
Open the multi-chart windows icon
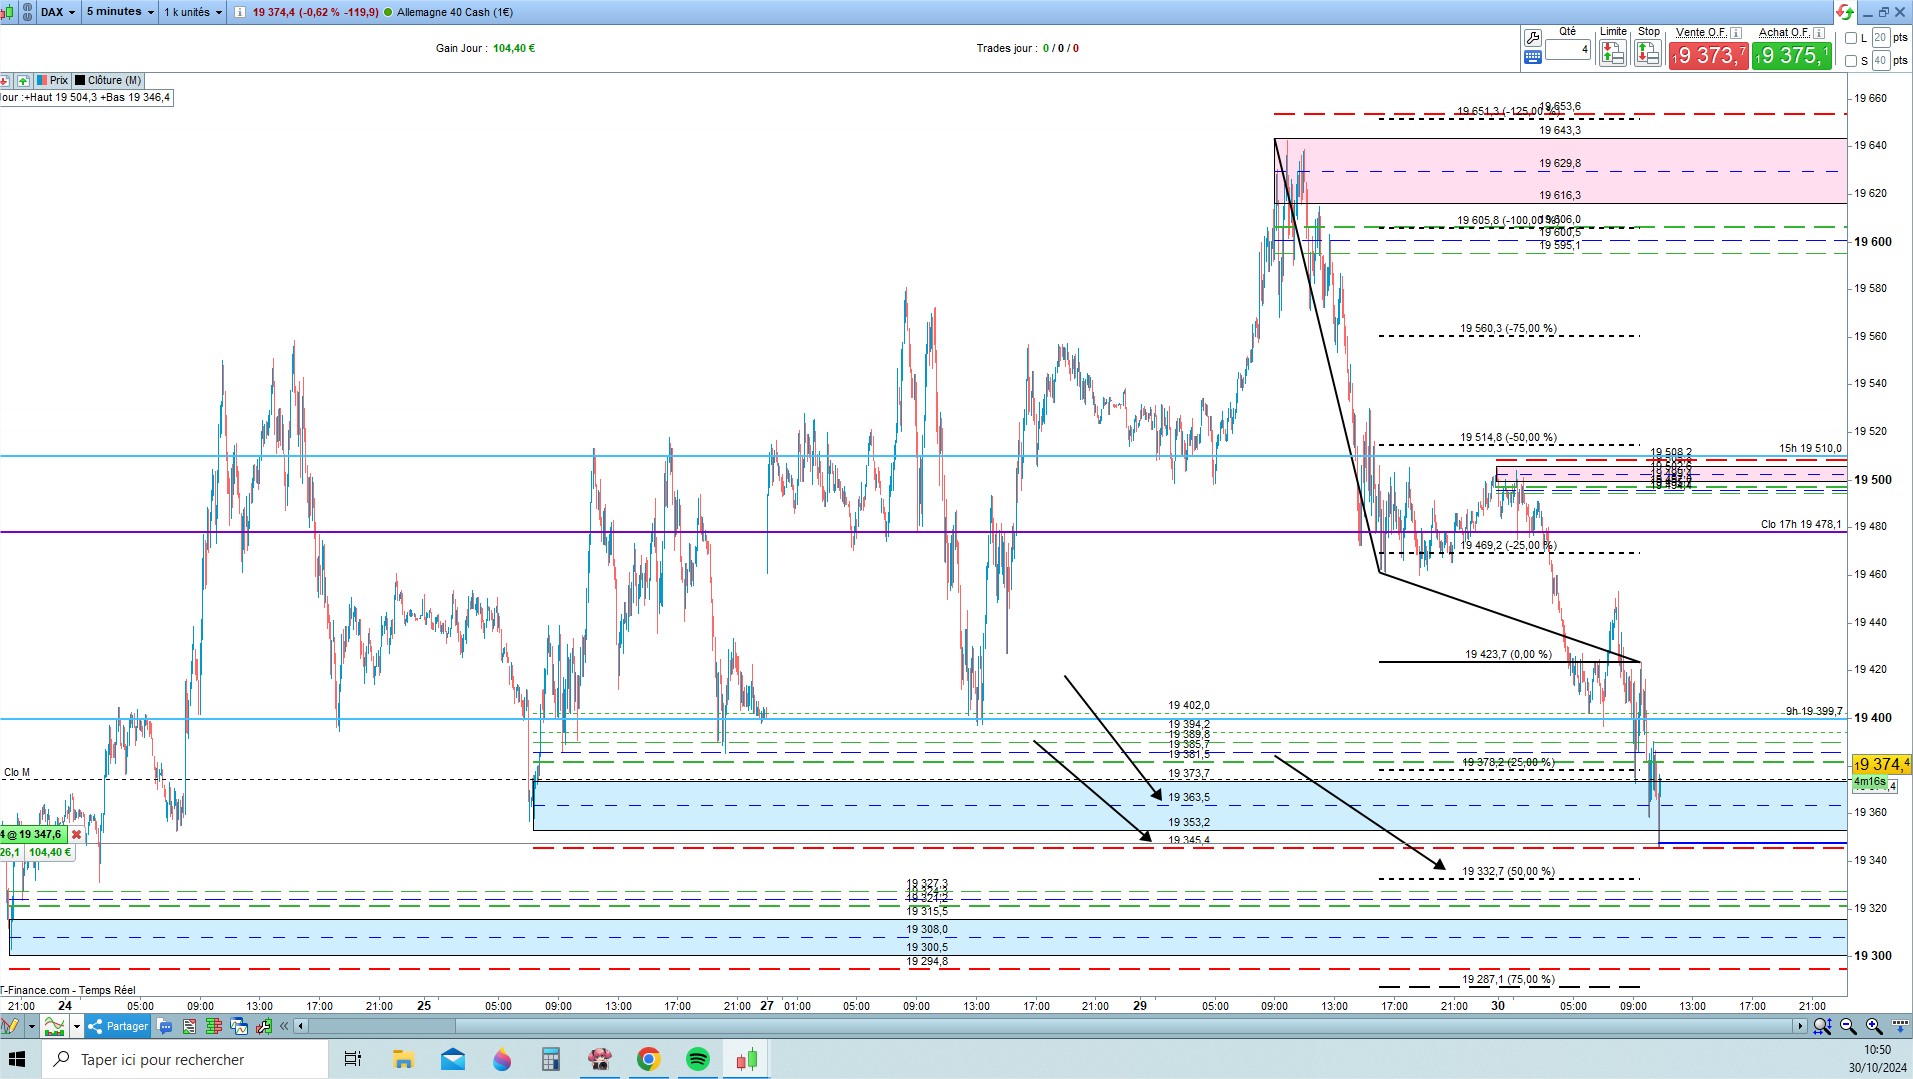pyautogui.click(x=239, y=1026)
